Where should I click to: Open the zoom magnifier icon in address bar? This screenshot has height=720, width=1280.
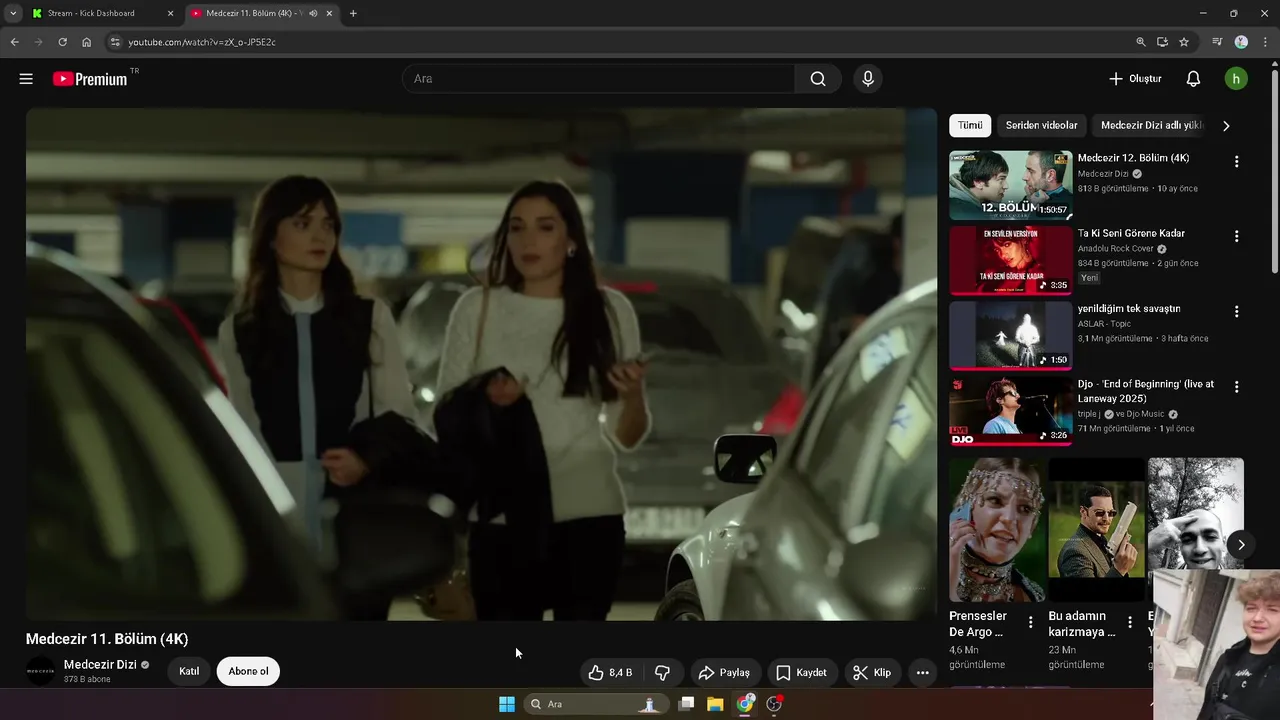coord(1141,42)
